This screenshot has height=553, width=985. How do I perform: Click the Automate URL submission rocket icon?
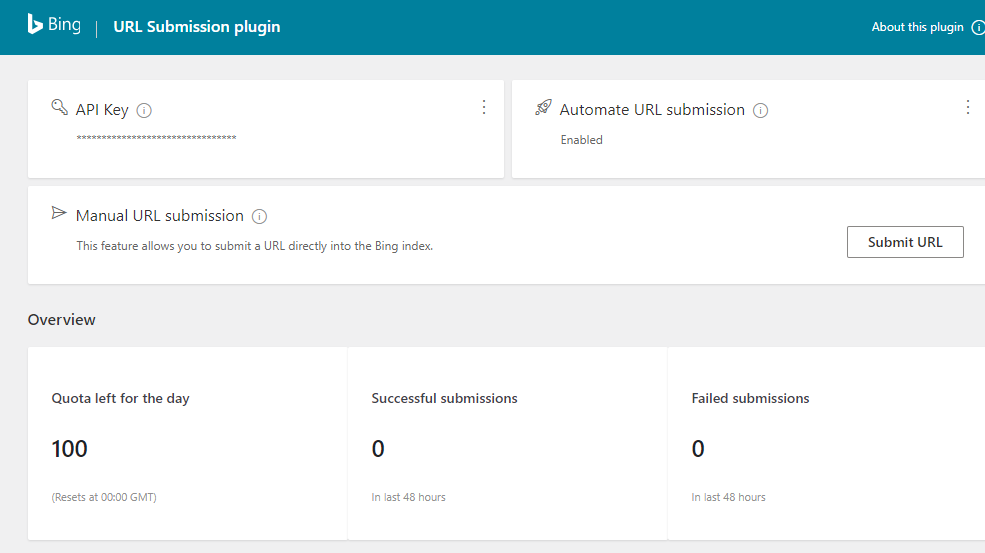[x=543, y=107]
